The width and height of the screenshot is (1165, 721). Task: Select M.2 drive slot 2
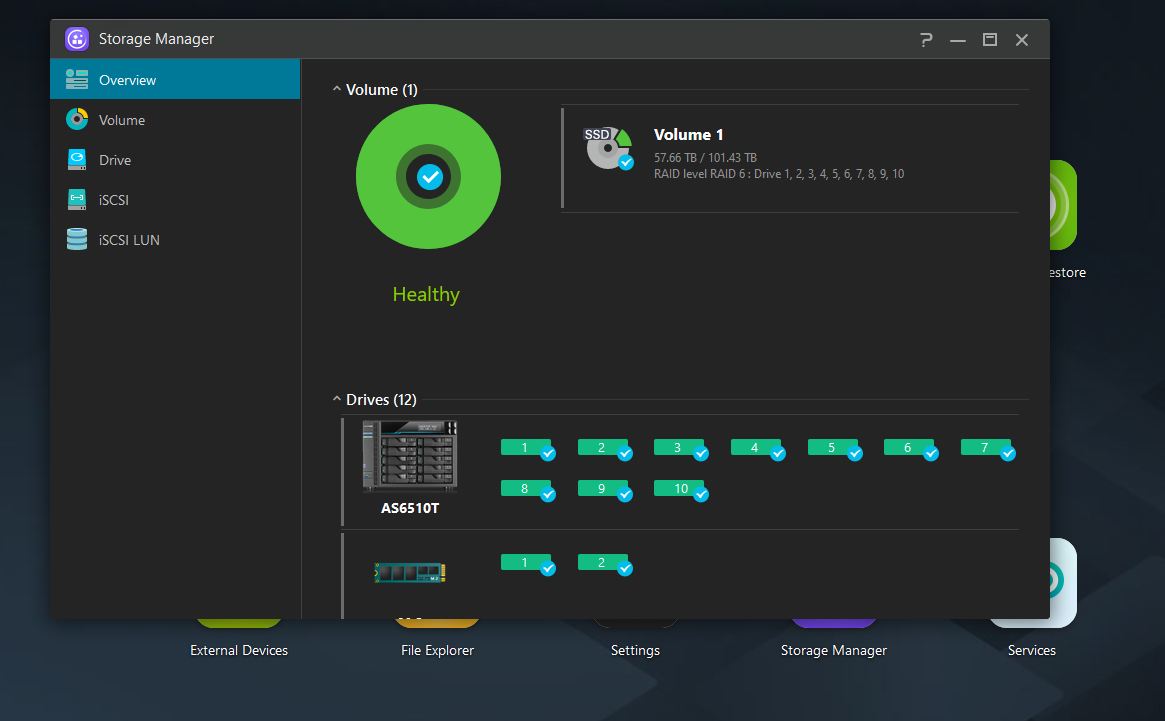click(x=603, y=563)
